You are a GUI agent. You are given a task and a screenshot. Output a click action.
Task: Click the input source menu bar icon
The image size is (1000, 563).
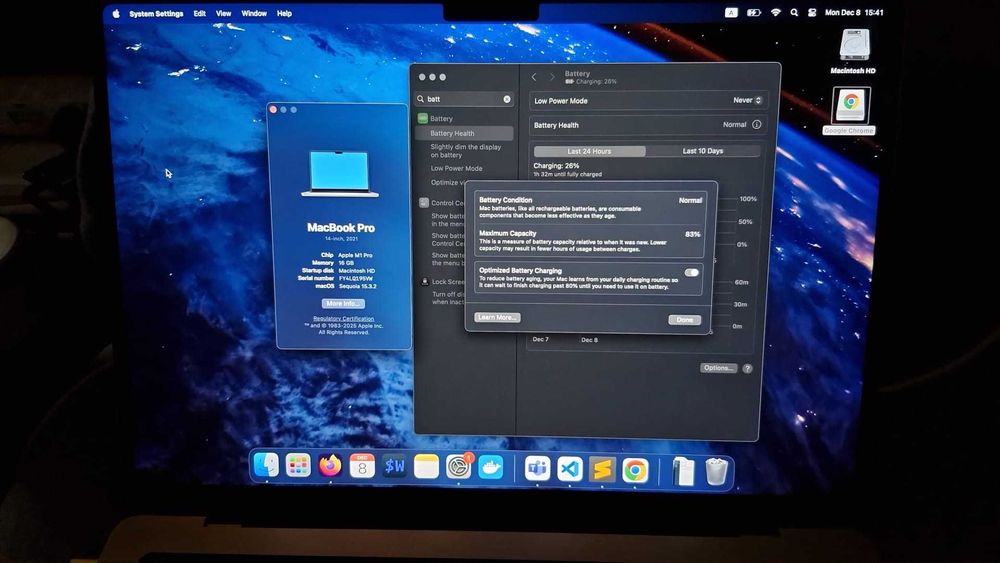(x=731, y=13)
